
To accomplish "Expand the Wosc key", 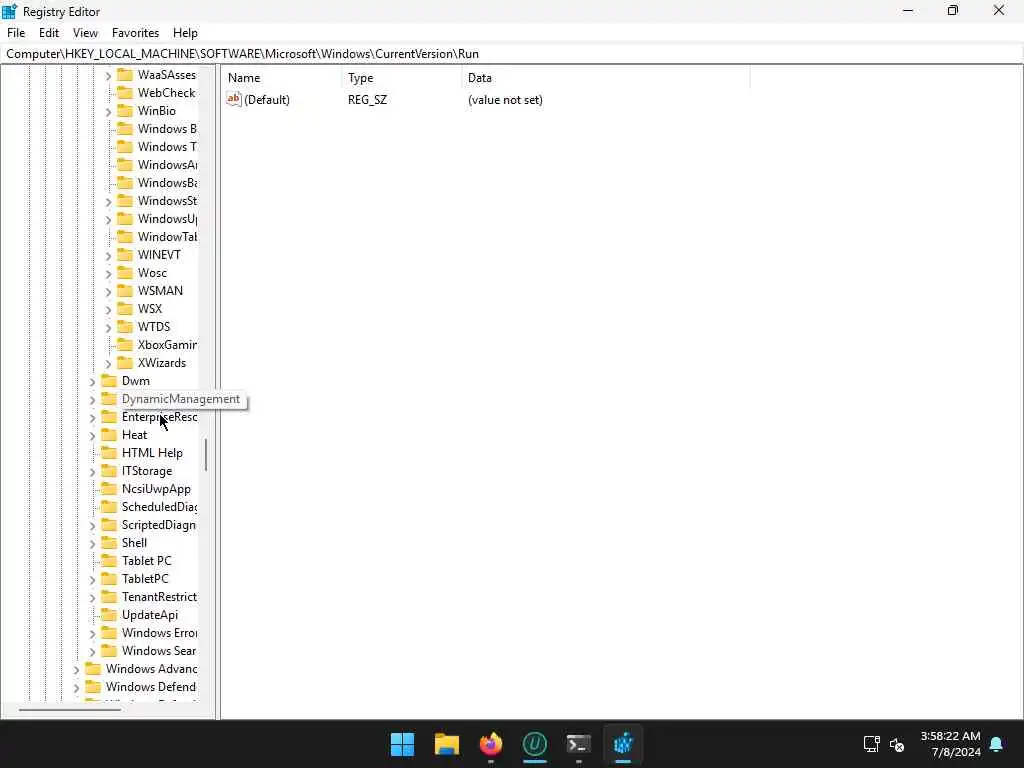I will [x=108, y=274].
